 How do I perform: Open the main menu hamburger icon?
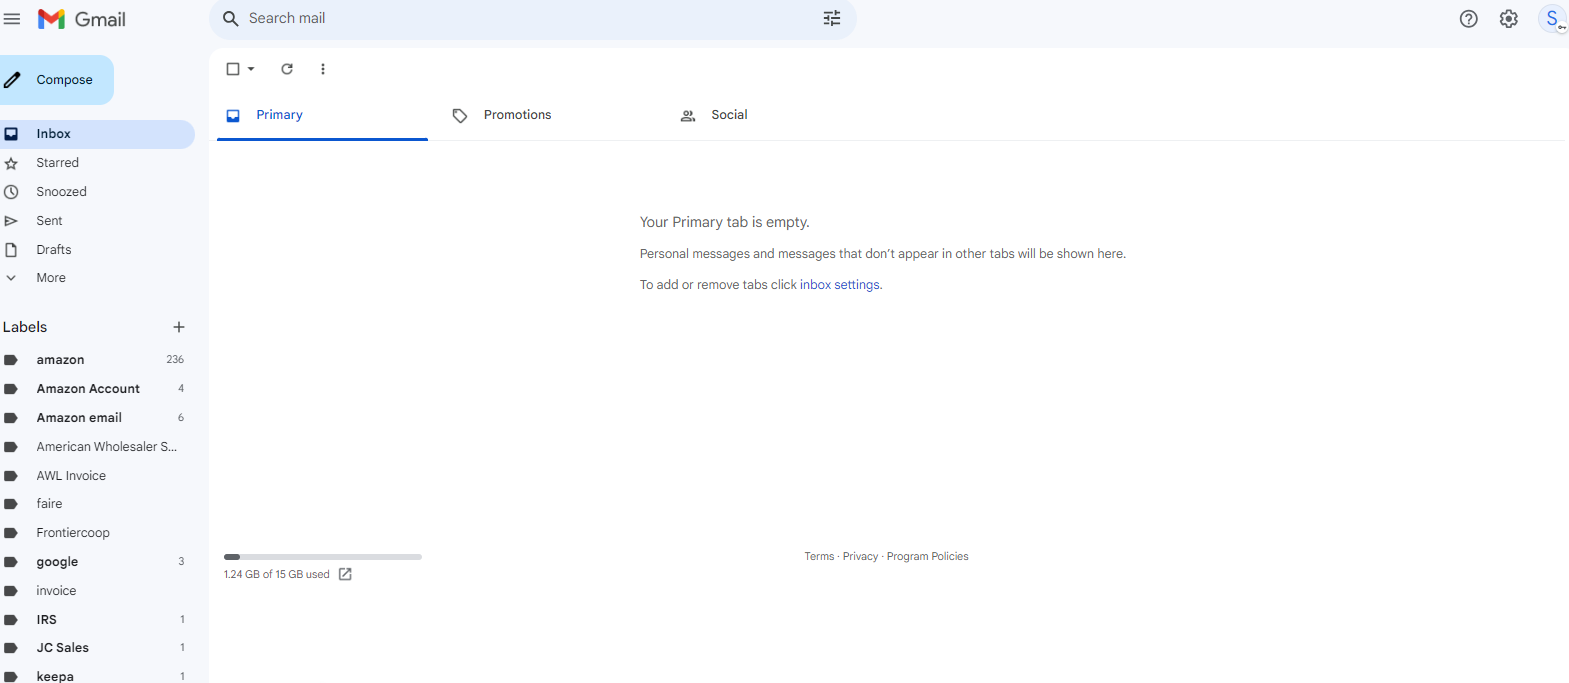click(12, 19)
